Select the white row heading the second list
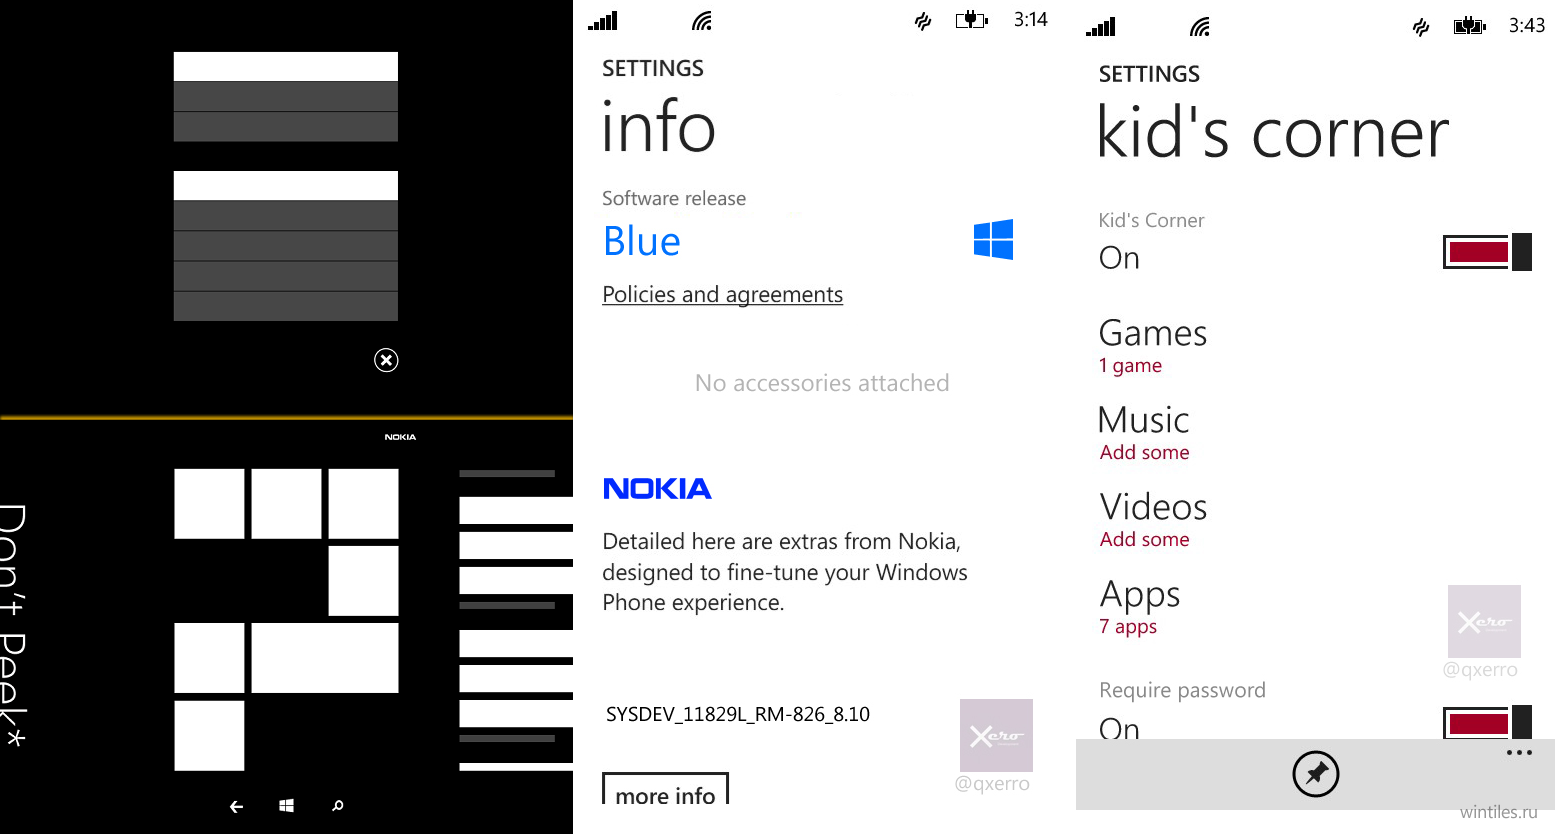The height and width of the screenshot is (835, 1555). [x=286, y=185]
